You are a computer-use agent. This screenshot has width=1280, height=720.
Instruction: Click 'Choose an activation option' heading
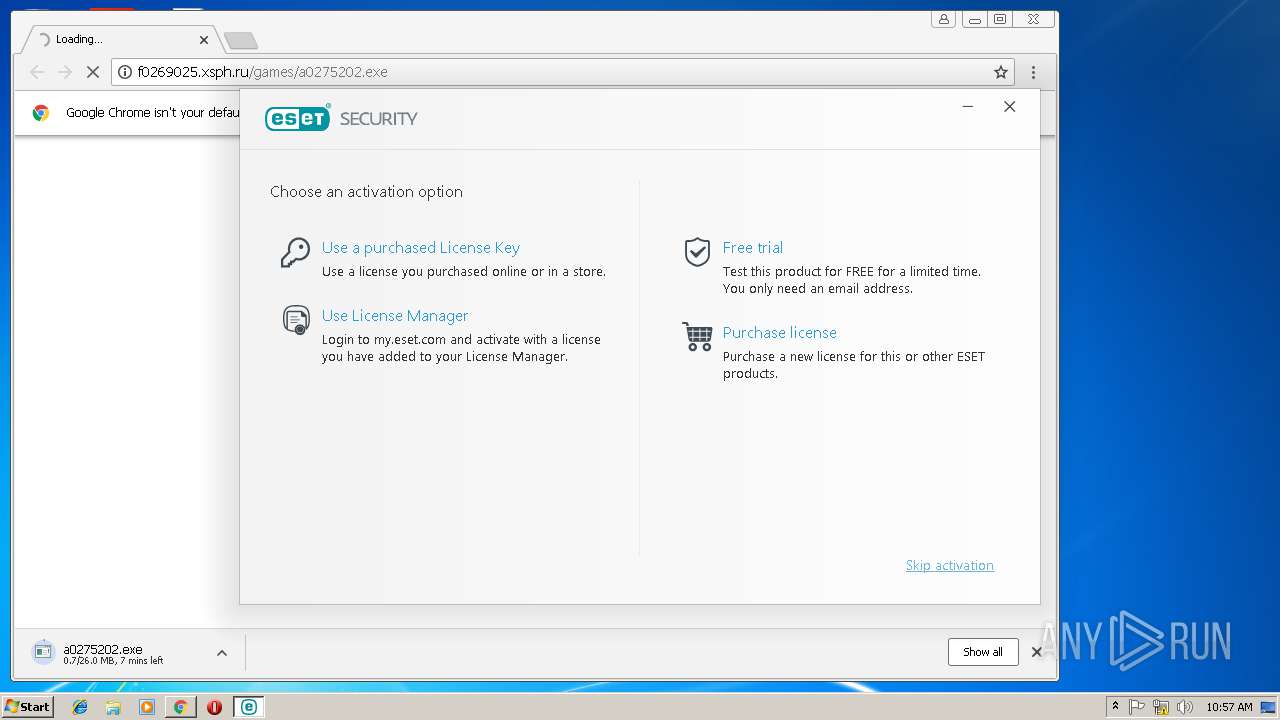pos(366,192)
